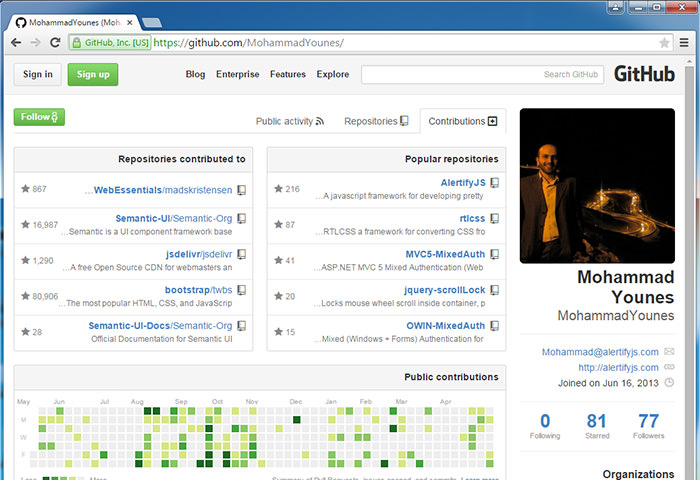The height and width of the screenshot is (480, 700).
Task: Open the rtlcss repository link
Action: 472,218
